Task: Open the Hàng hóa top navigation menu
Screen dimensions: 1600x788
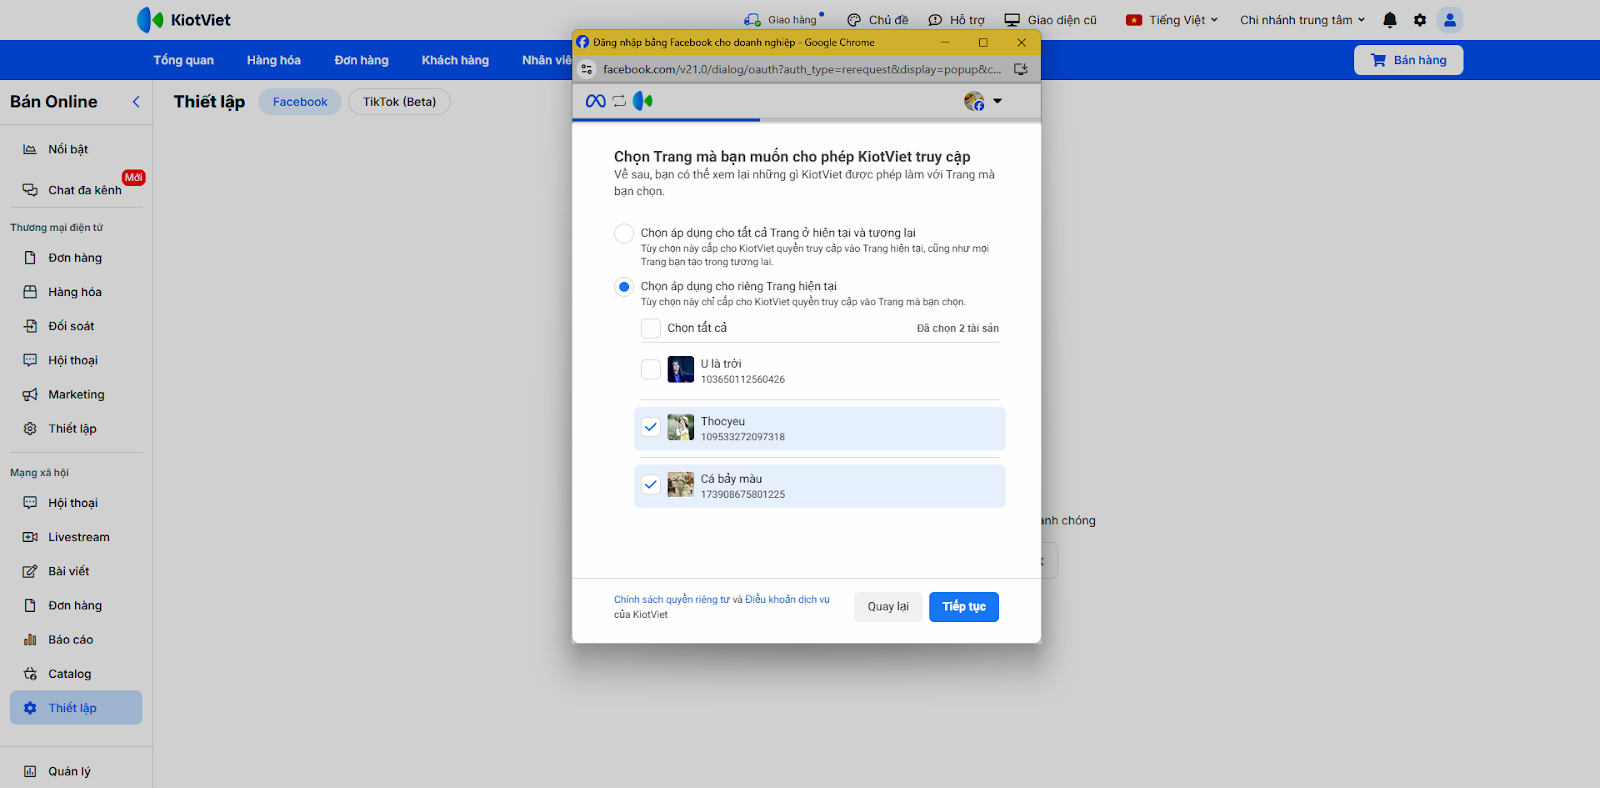Action: click(274, 60)
